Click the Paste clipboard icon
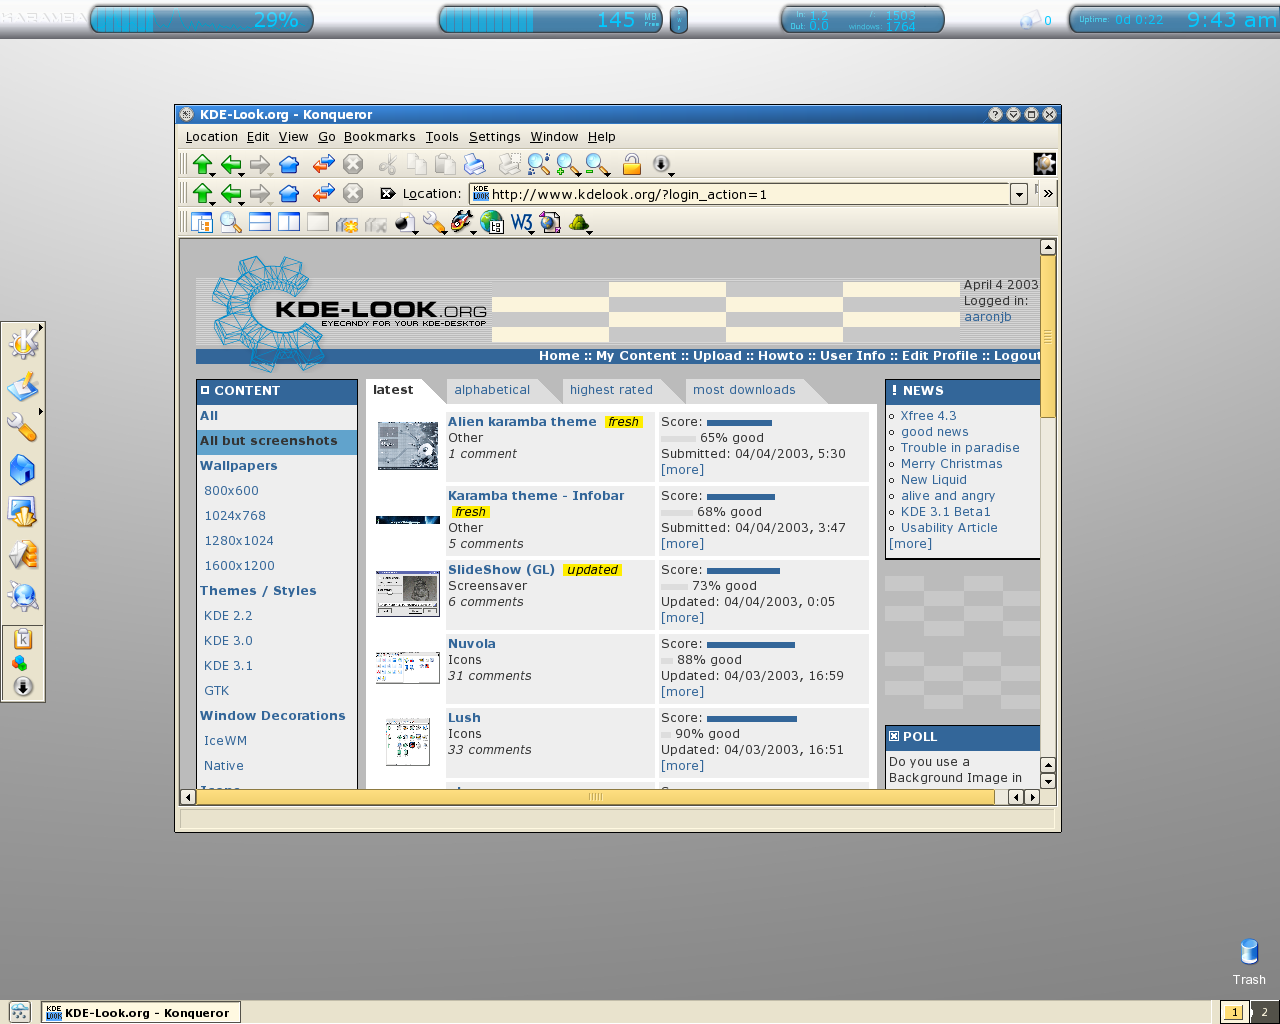The height and width of the screenshot is (1024, 1280). tap(445, 164)
